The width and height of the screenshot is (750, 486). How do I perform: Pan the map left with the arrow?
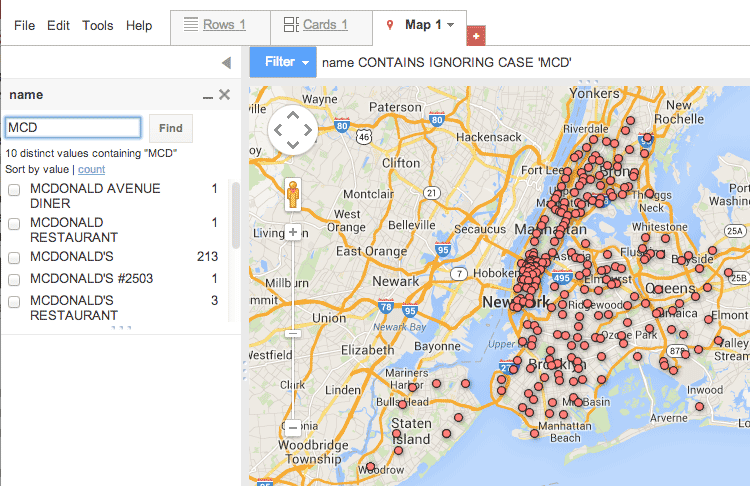[278, 130]
